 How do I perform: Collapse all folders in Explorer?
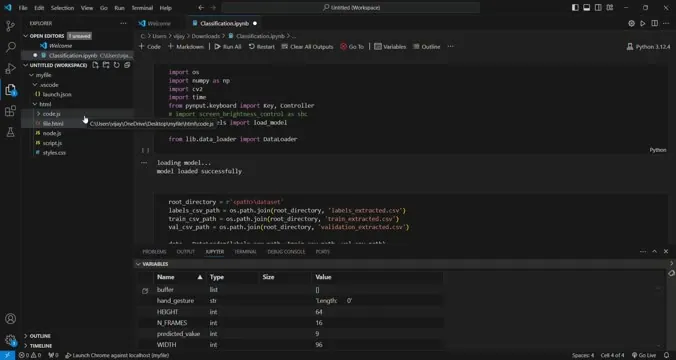[x=127, y=65]
